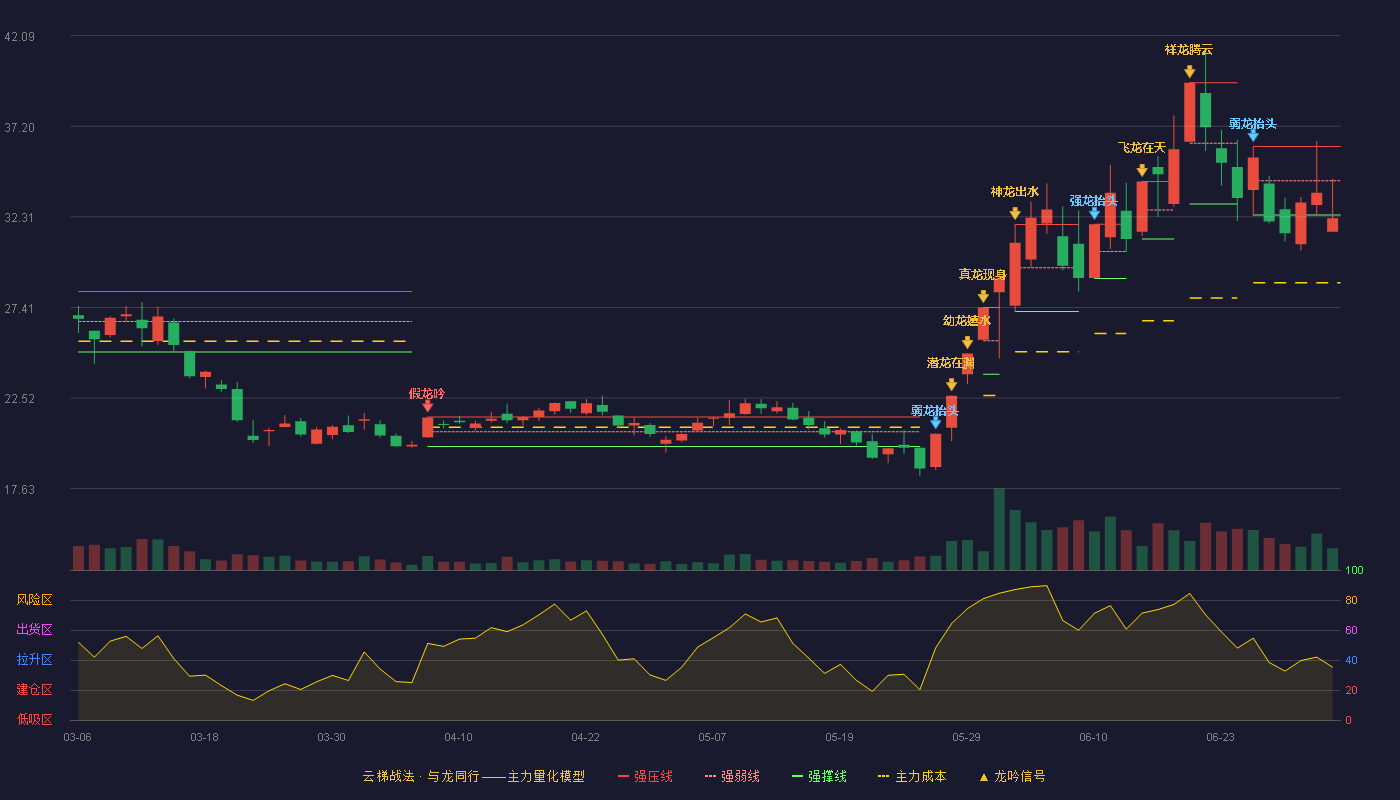The width and height of the screenshot is (1400, 800).
Task: Click the 42.09 price axis label
Action: pyautogui.click(x=20, y=37)
